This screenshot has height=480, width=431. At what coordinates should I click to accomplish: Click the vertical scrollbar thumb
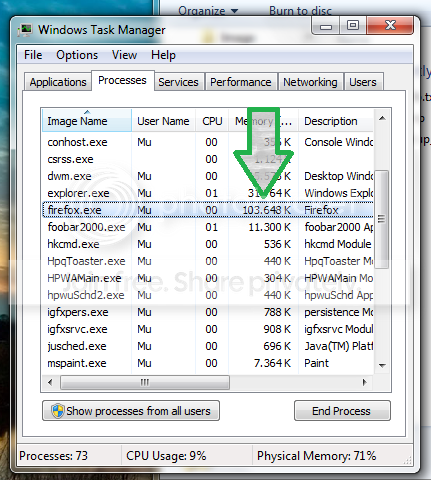pos(382,219)
